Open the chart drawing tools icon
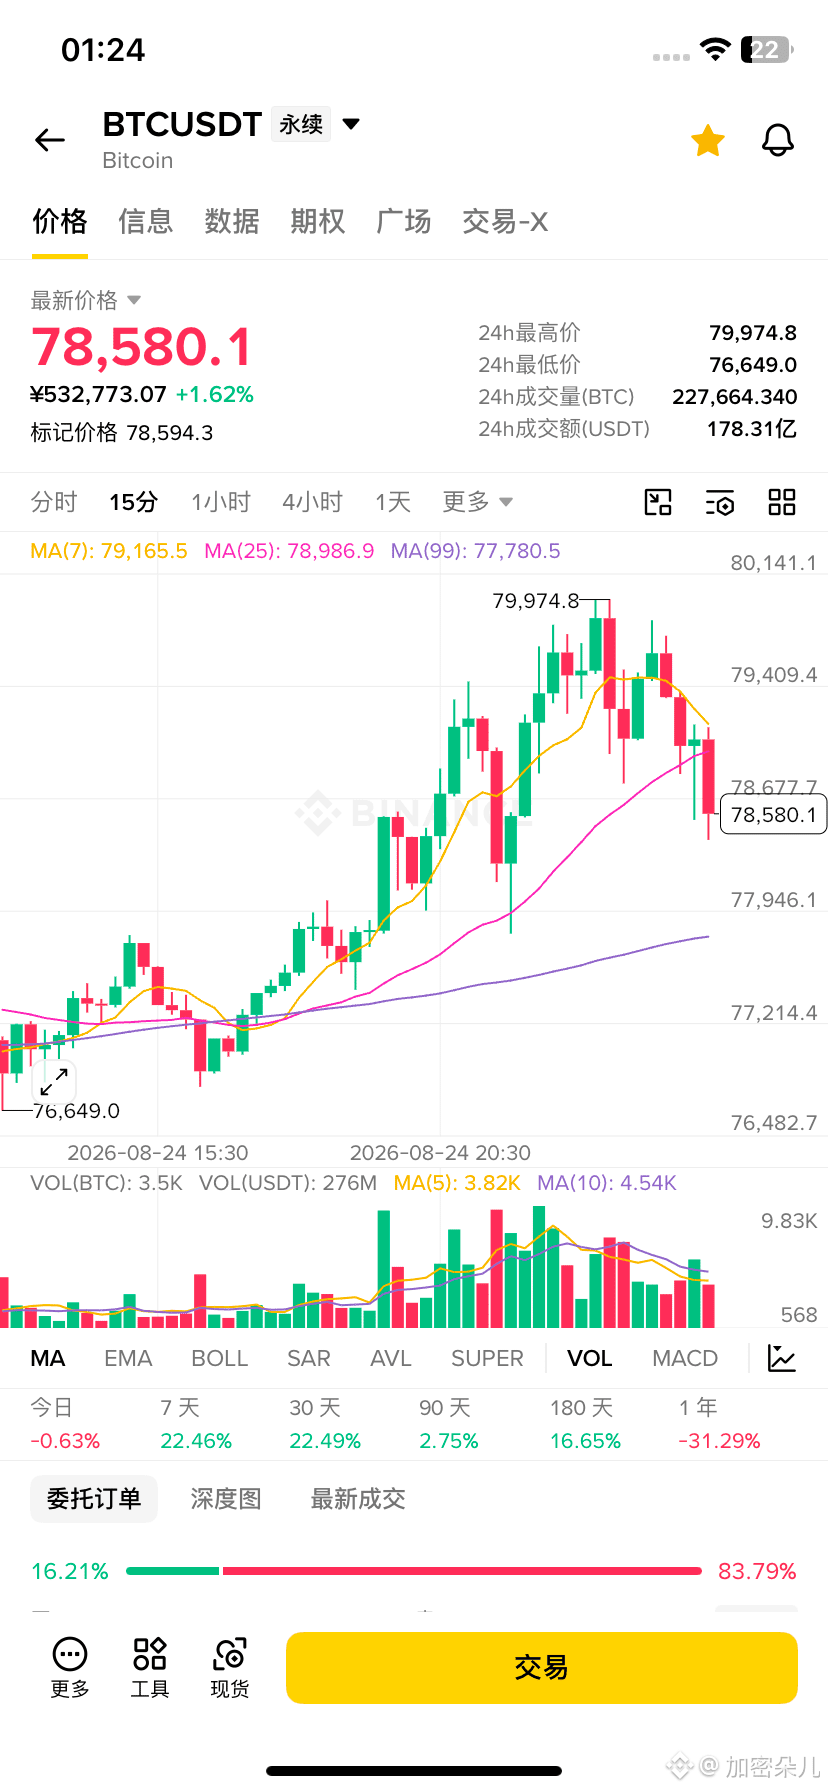Screen dimensions: 828x1792 [658, 502]
